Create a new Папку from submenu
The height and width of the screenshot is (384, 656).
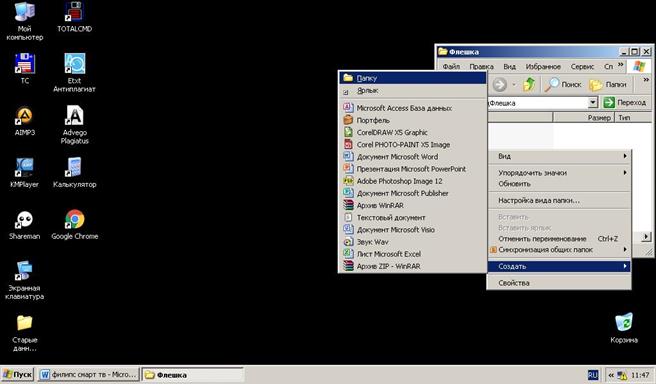coord(412,78)
